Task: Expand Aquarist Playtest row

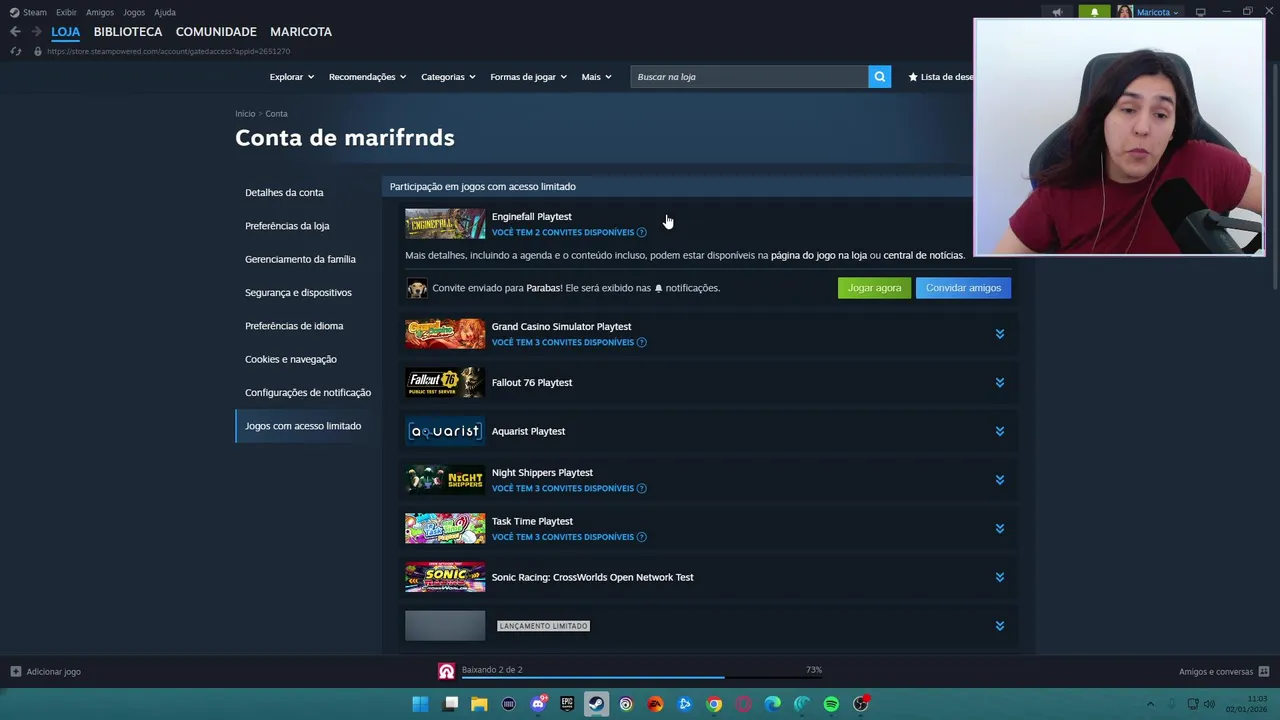Action: tap(999, 431)
